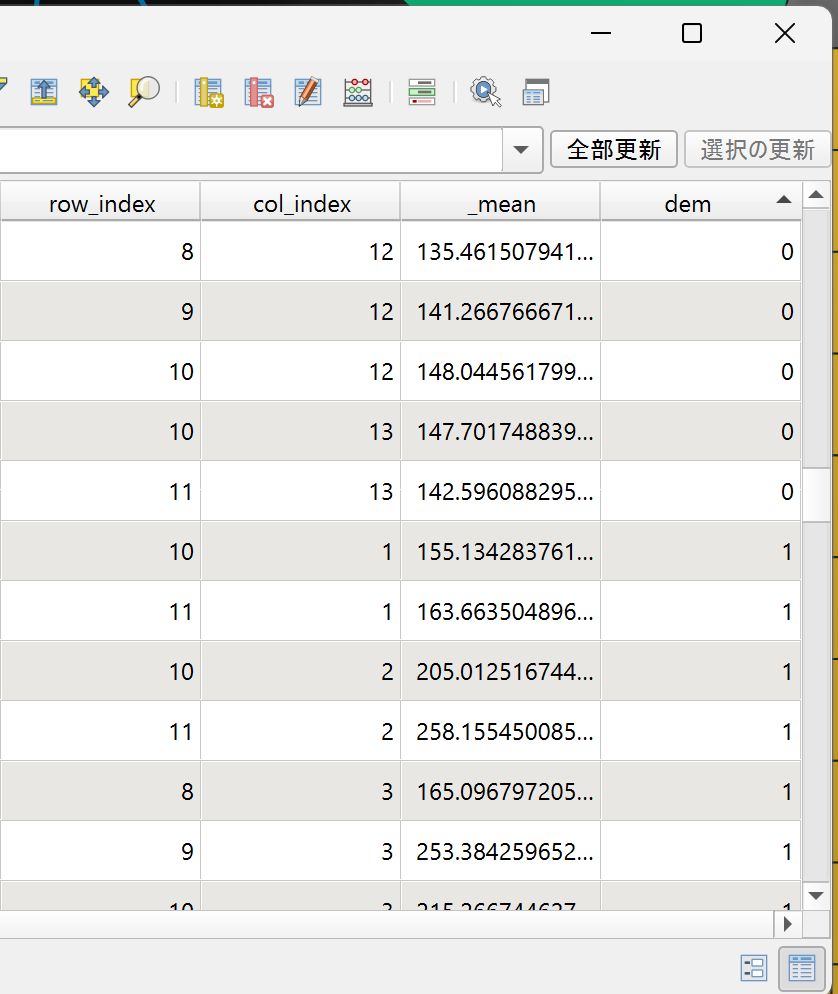838x994 pixels.
Task: Select cell 135.461507941...
Action: click(501, 252)
